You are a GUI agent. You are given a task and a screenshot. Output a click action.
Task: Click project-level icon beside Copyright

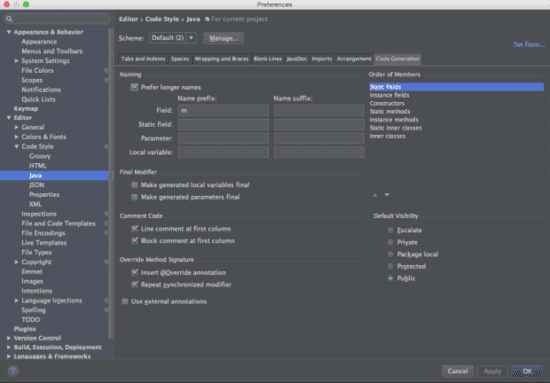[106, 262]
